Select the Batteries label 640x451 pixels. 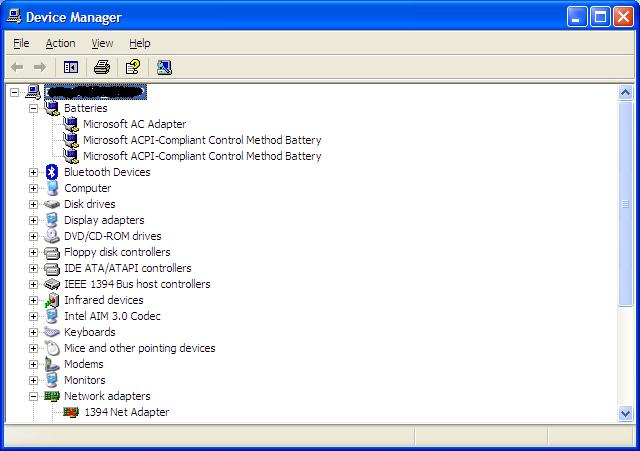pos(86,108)
